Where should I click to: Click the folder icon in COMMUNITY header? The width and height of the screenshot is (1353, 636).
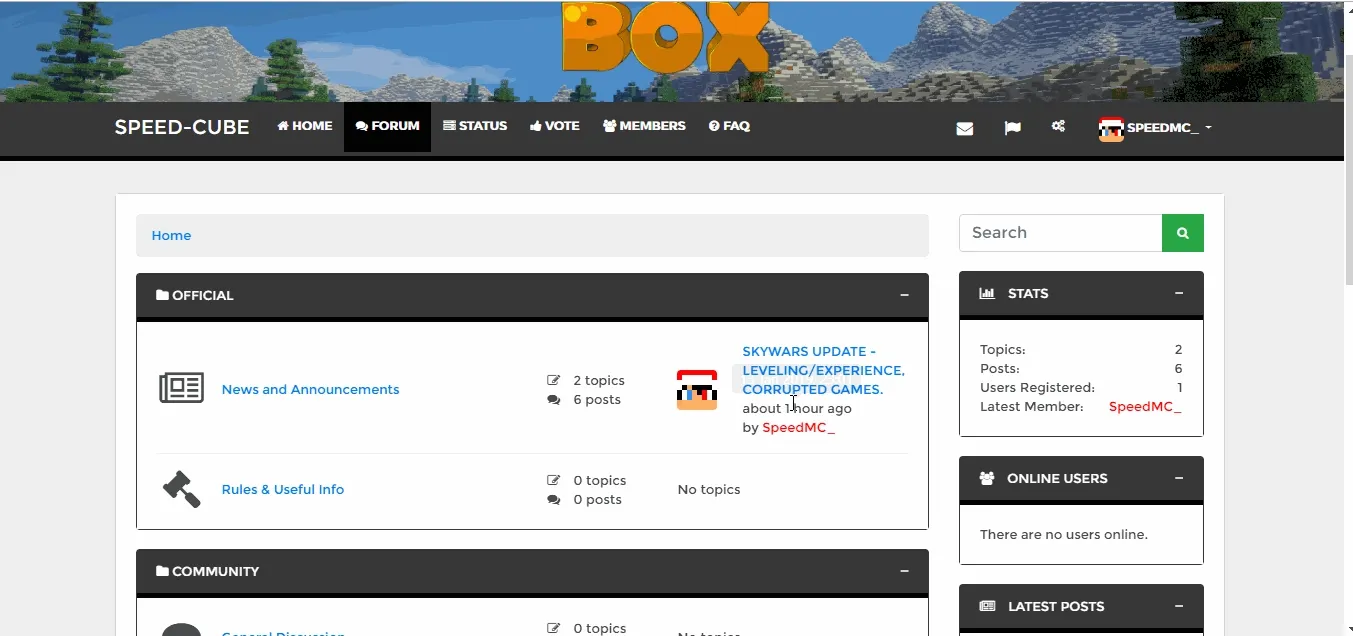[162, 571]
